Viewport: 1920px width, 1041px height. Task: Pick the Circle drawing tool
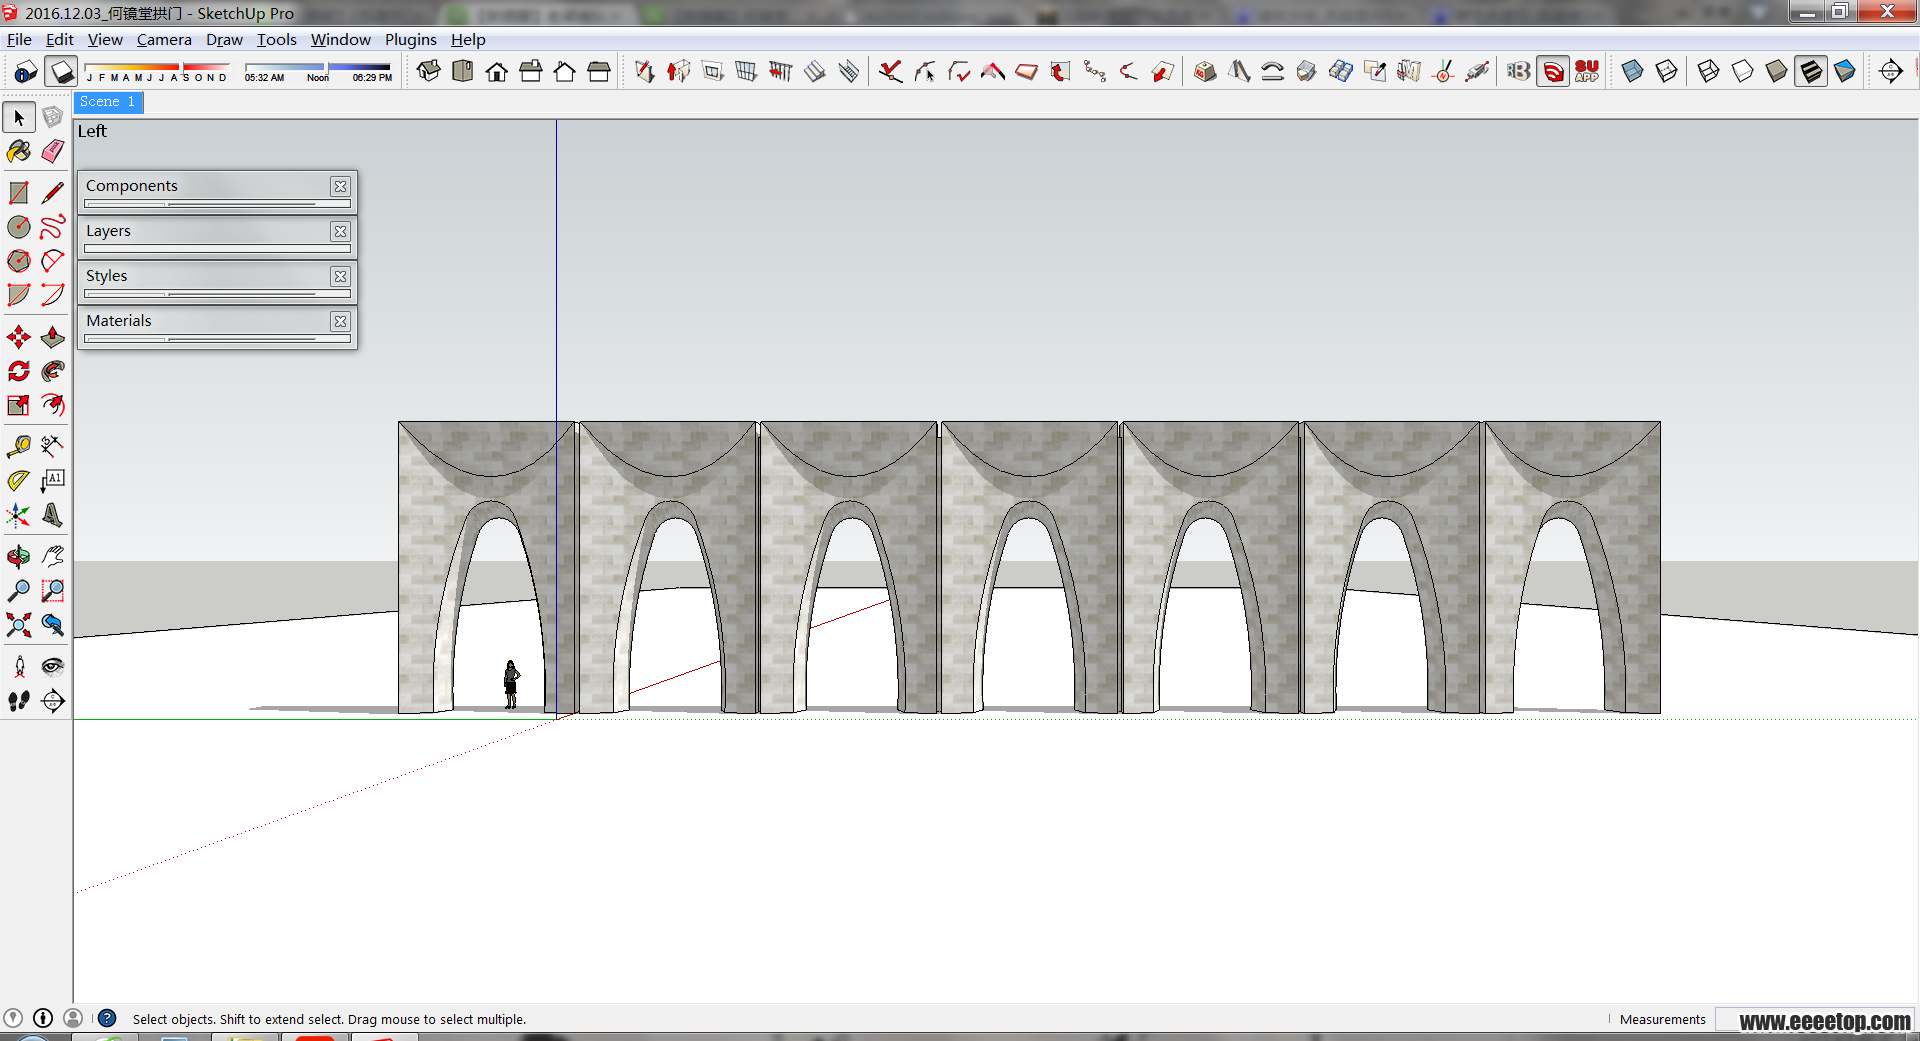click(19, 227)
